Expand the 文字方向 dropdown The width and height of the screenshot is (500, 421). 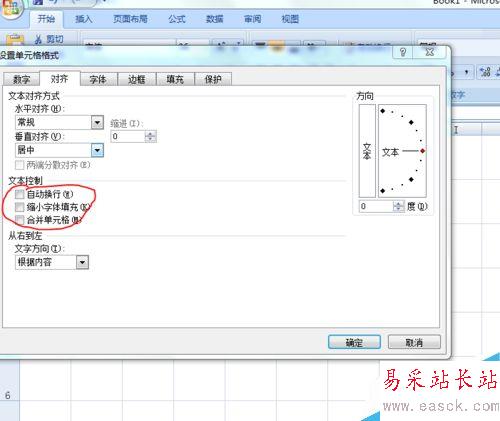82,262
